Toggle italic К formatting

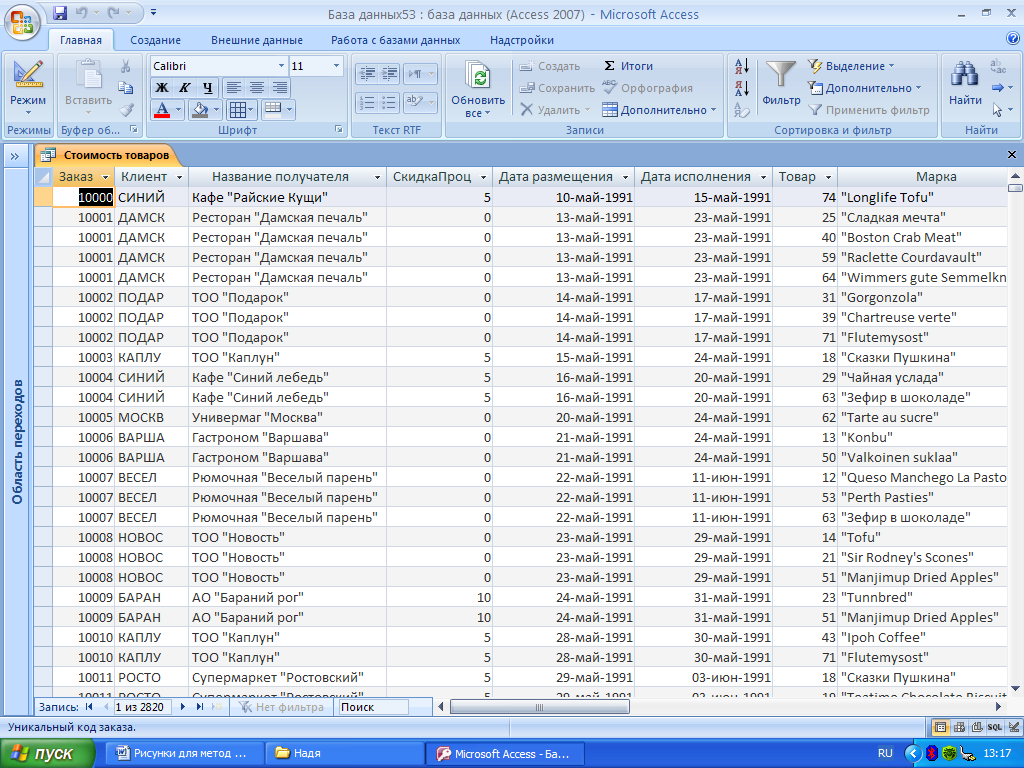tap(184, 87)
